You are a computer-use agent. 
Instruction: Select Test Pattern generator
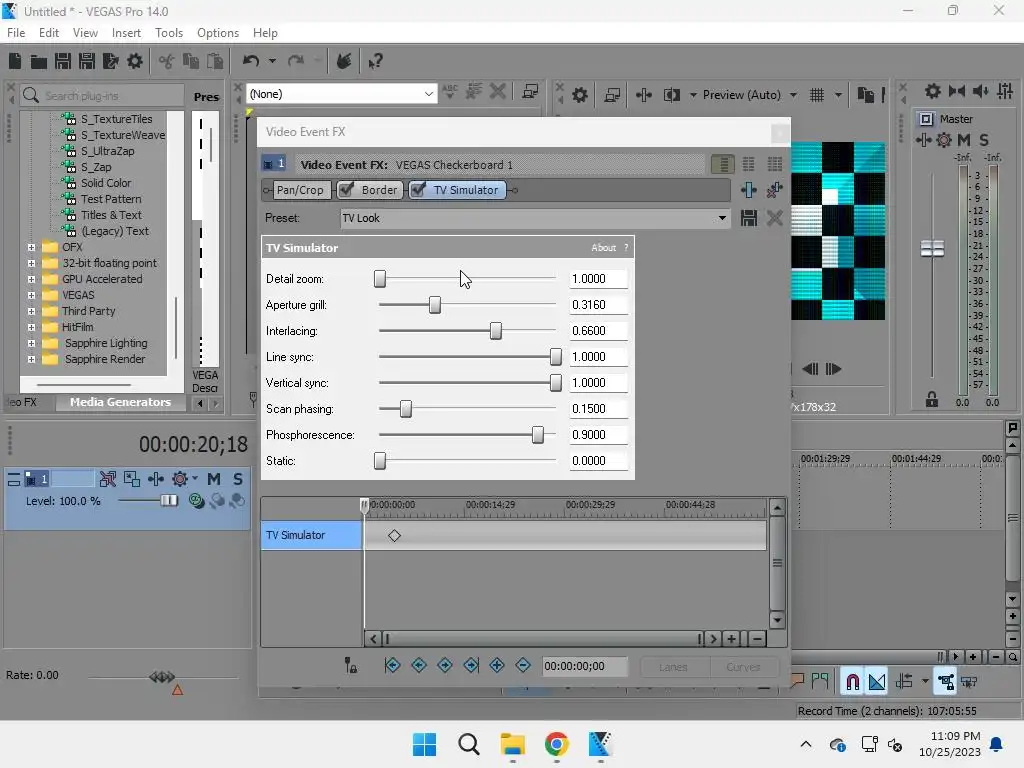pyautogui.click(x=111, y=199)
